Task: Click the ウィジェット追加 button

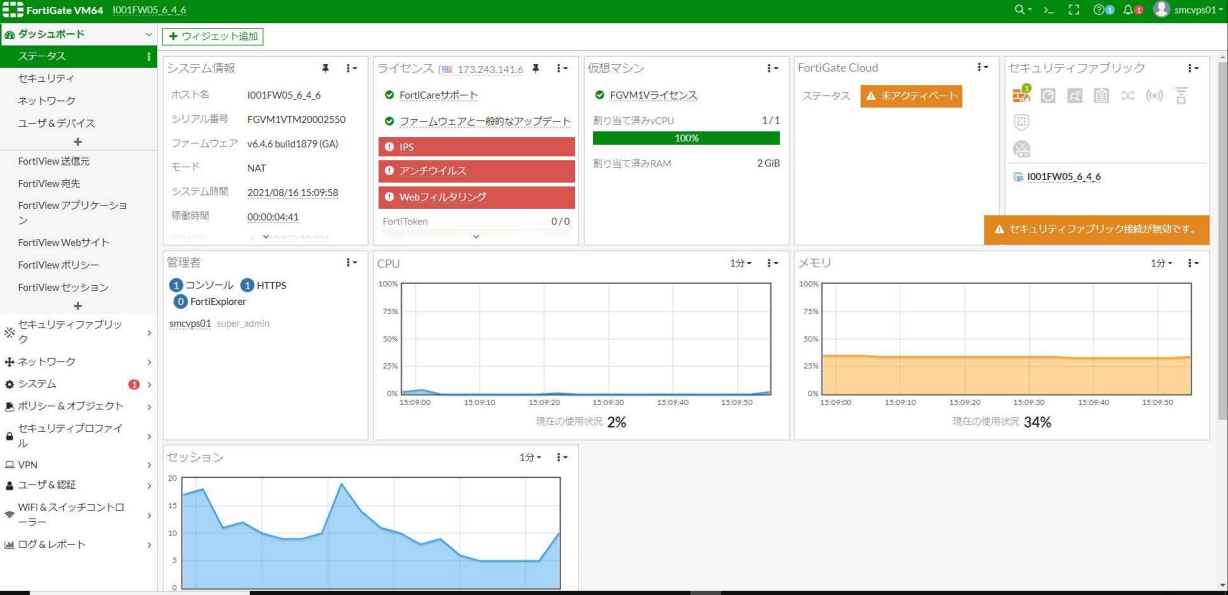Action: pos(213,36)
